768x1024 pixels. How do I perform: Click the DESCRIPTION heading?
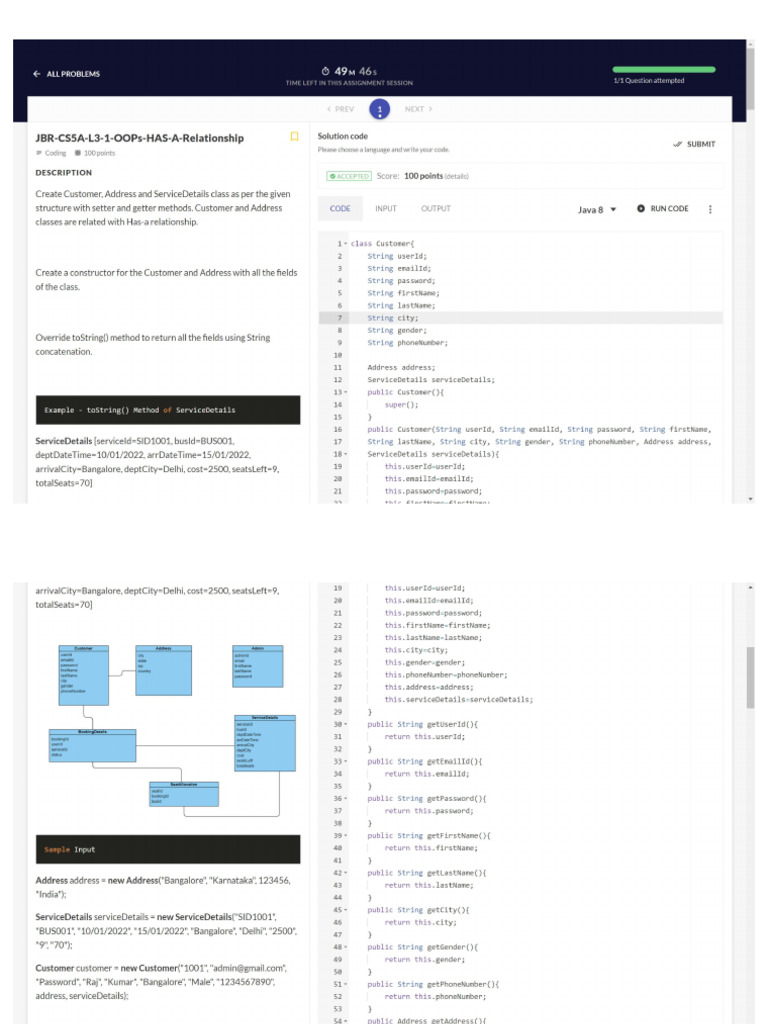click(x=63, y=173)
